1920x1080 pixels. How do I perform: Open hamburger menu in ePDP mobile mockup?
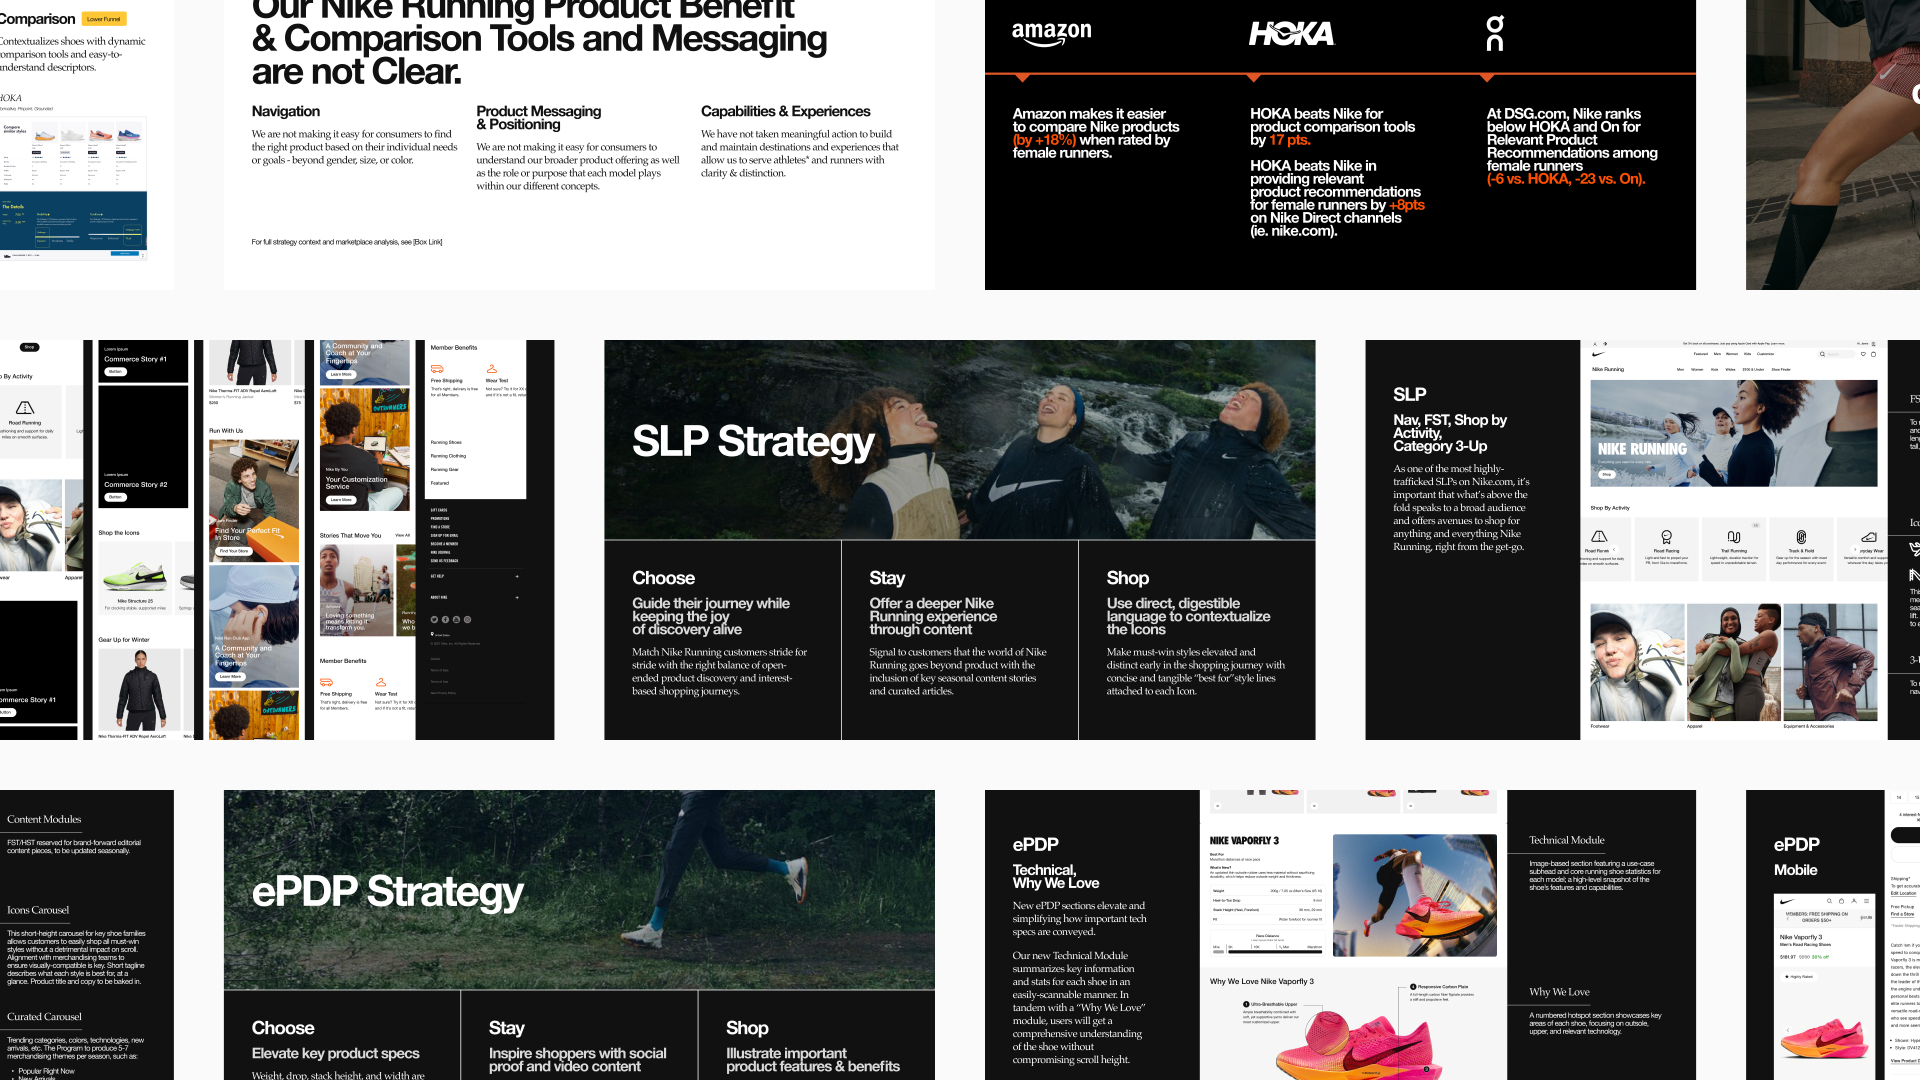pos(1866,901)
